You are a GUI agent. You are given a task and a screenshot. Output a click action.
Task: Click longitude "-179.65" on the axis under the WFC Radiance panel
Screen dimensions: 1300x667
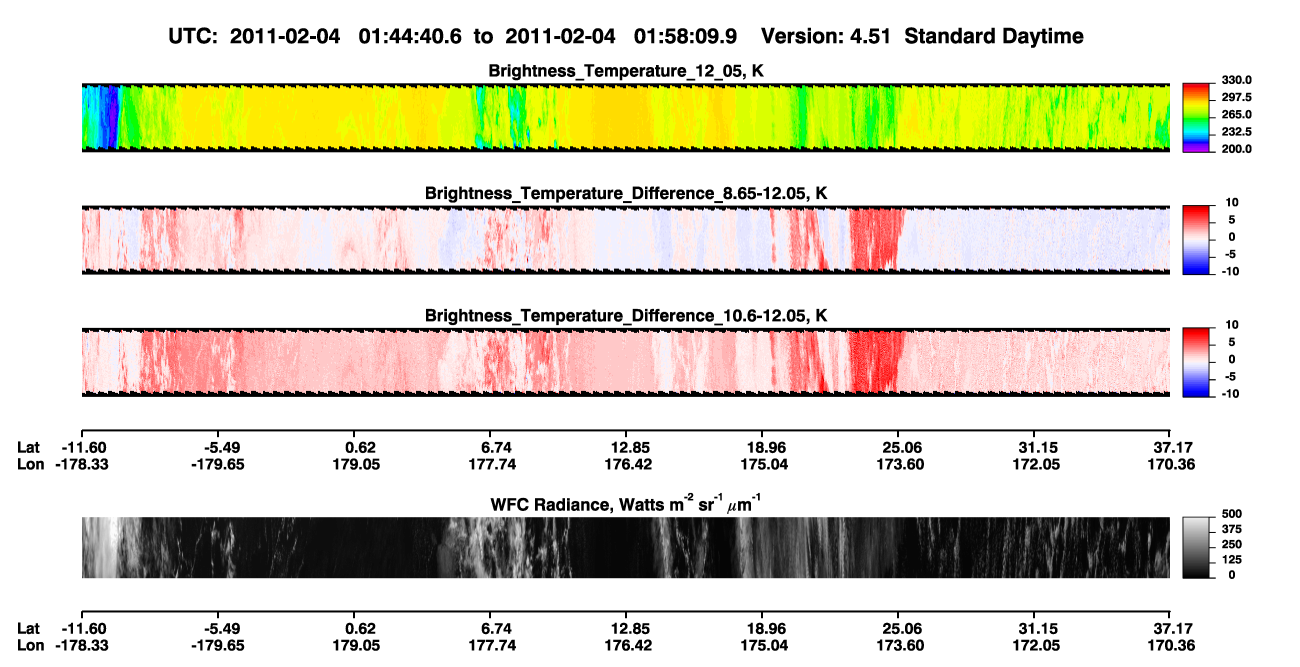coord(217,644)
